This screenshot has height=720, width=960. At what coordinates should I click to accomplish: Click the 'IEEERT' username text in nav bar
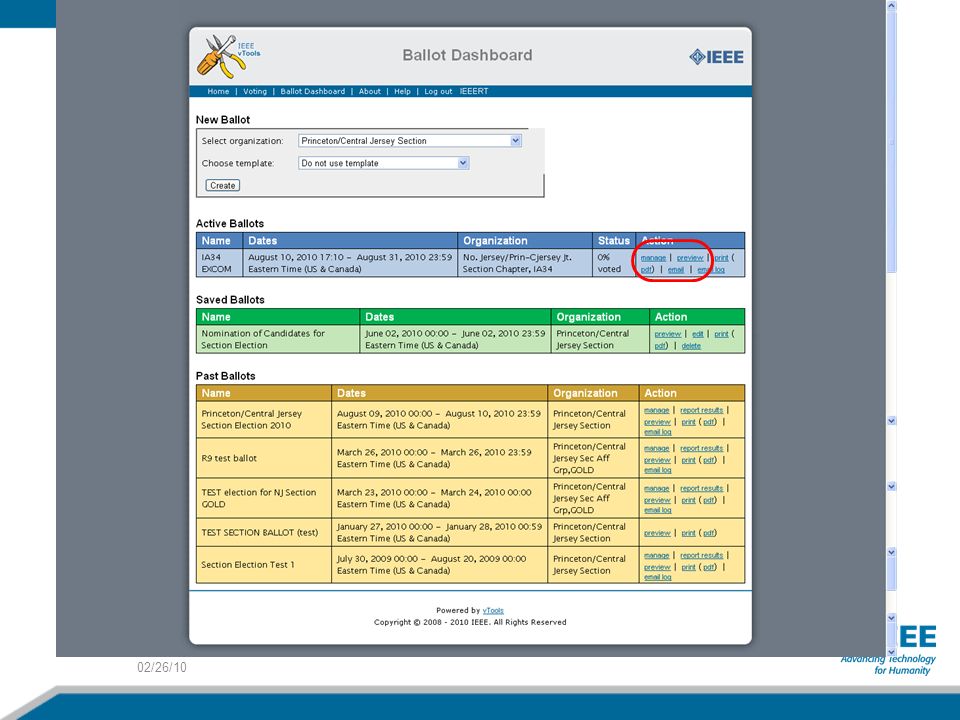pos(474,91)
